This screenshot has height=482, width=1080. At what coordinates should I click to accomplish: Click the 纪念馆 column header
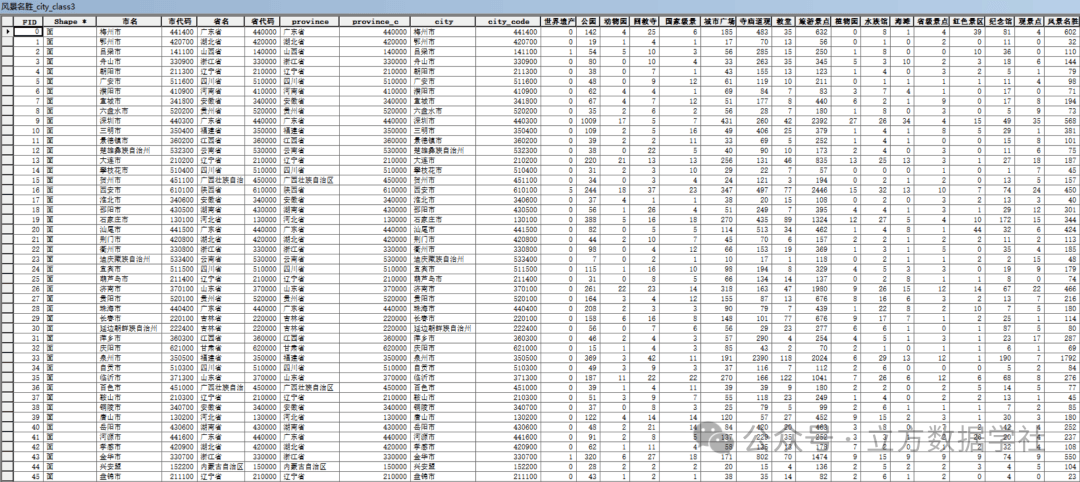pyautogui.click(x=999, y=22)
